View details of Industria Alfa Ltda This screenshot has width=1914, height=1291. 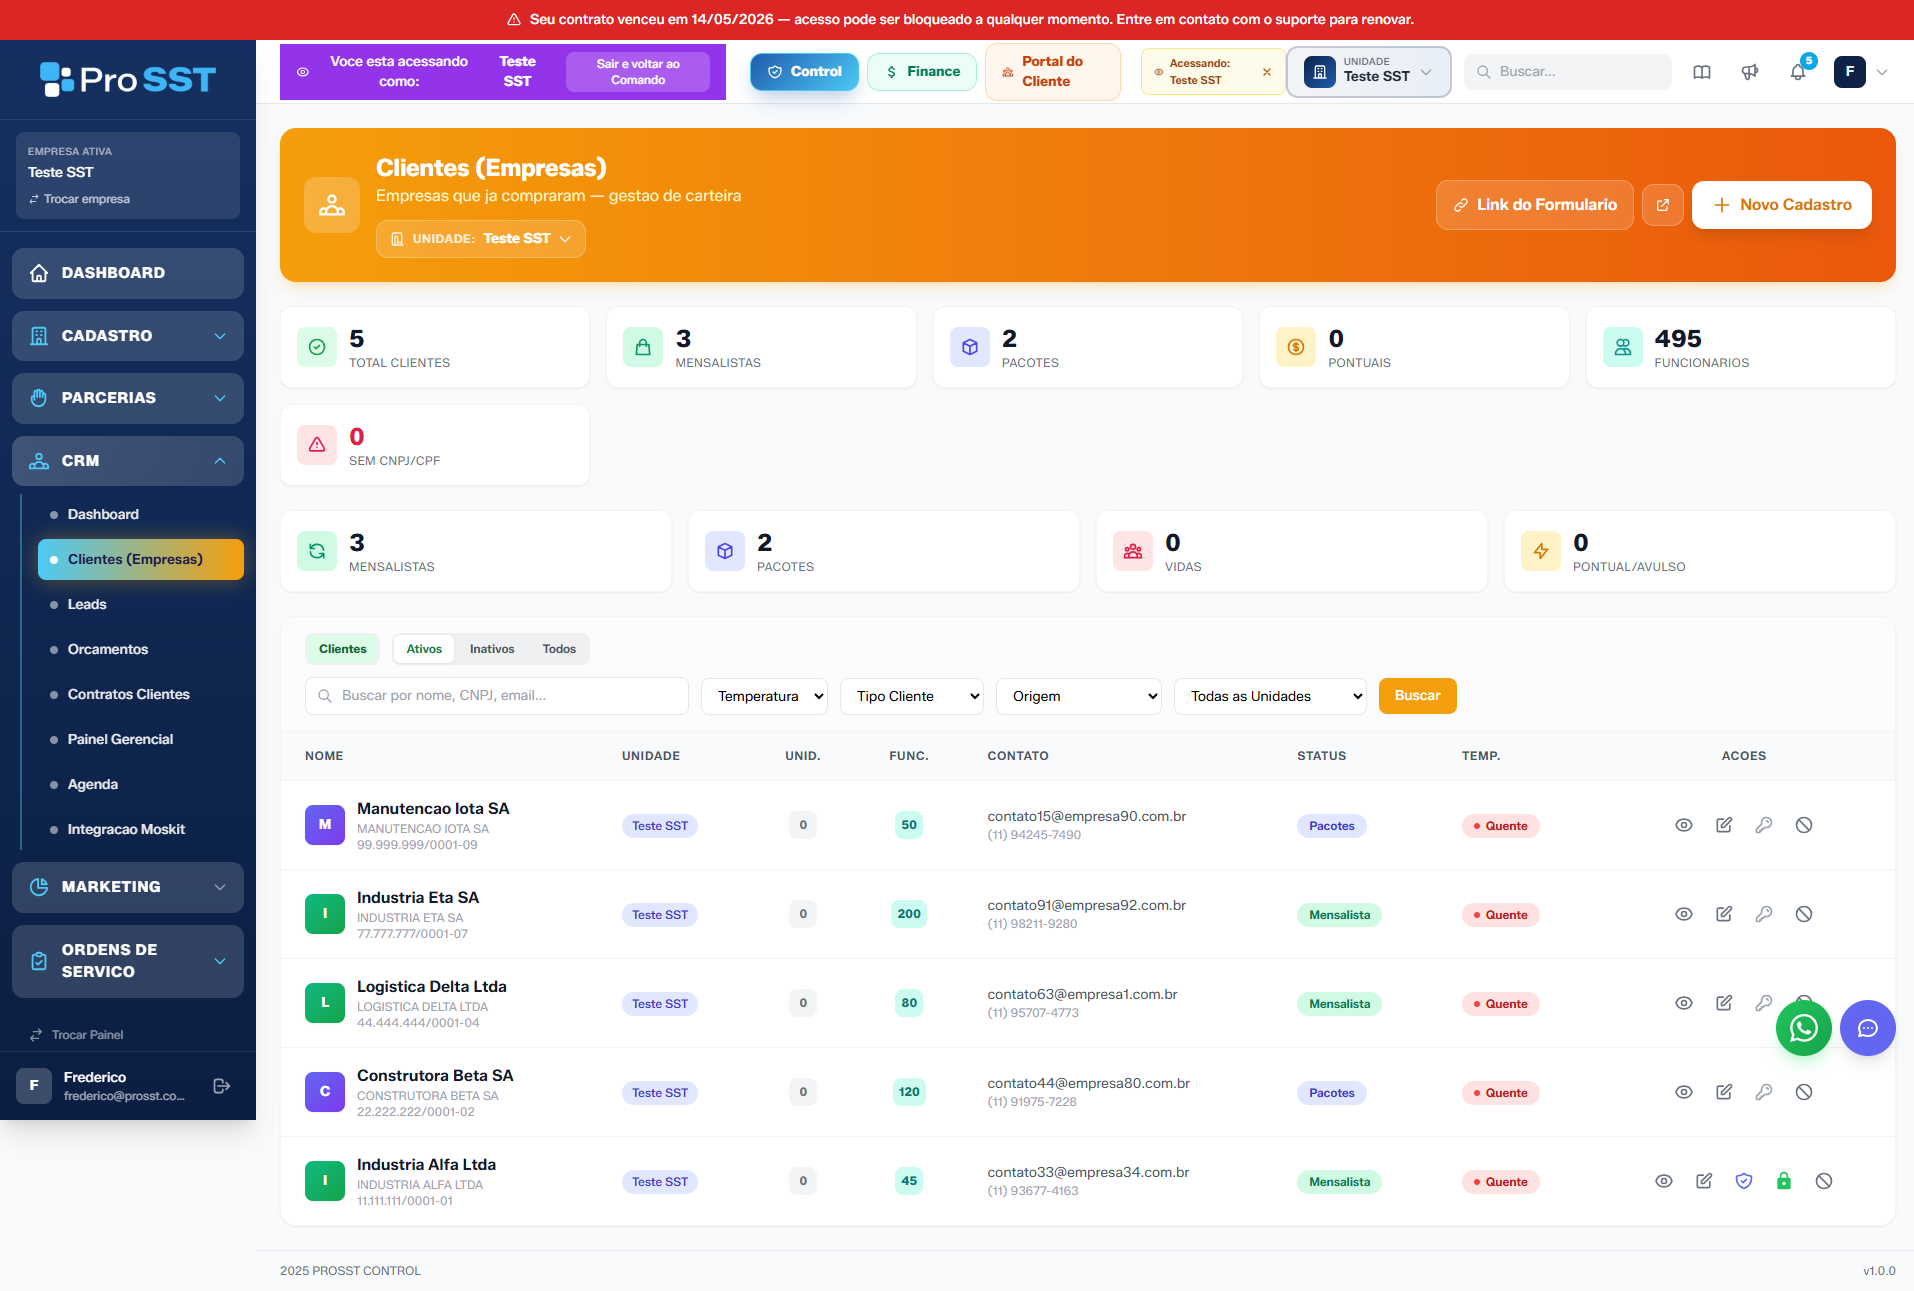1664,1181
